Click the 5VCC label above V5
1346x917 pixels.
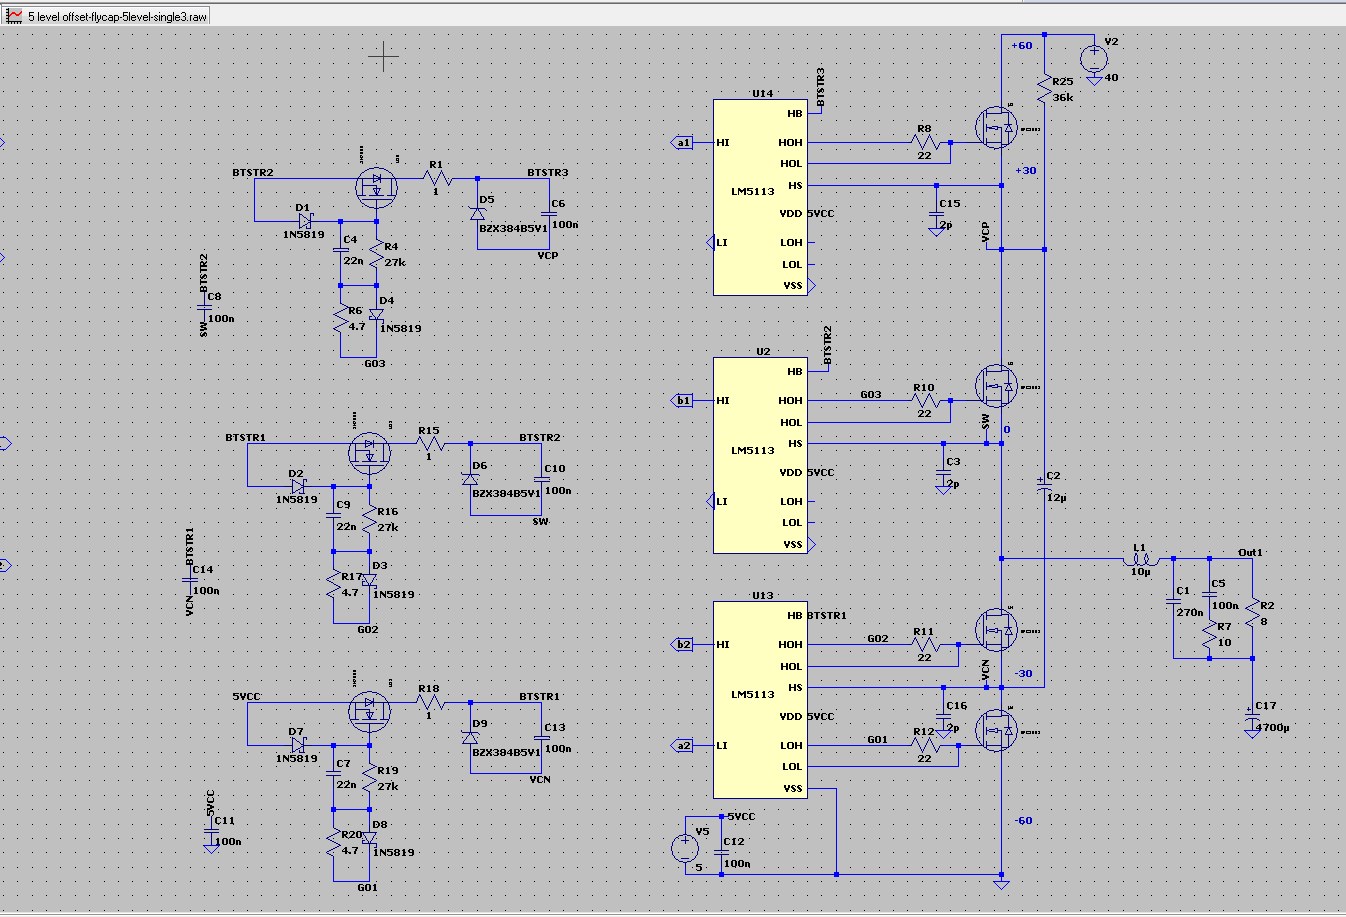coord(741,817)
